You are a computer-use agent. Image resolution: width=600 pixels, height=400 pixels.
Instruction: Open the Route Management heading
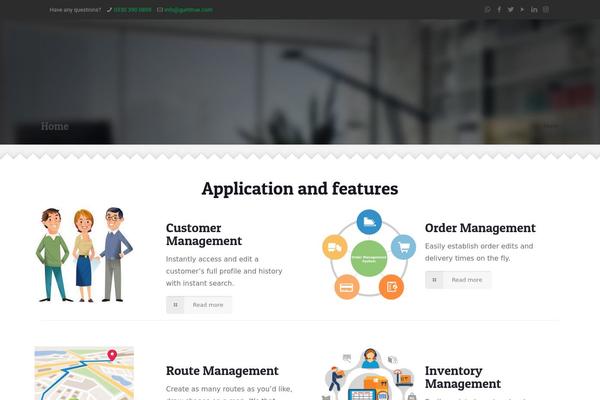tap(222, 371)
